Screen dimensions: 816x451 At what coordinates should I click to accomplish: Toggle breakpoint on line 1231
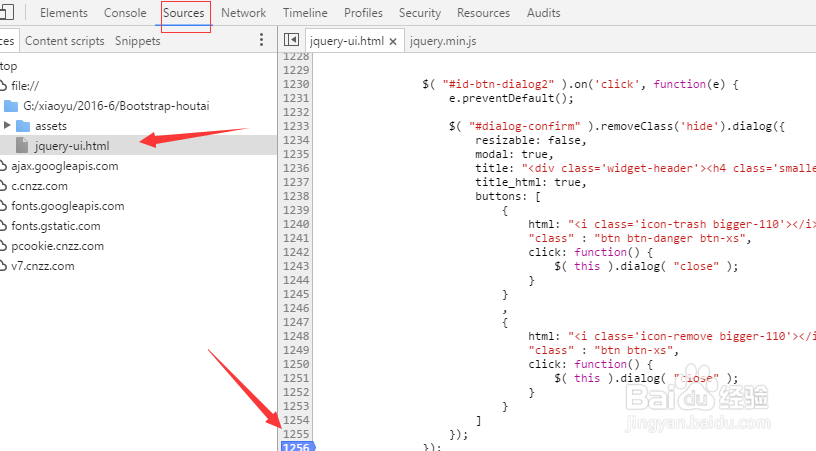tap(296, 98)
